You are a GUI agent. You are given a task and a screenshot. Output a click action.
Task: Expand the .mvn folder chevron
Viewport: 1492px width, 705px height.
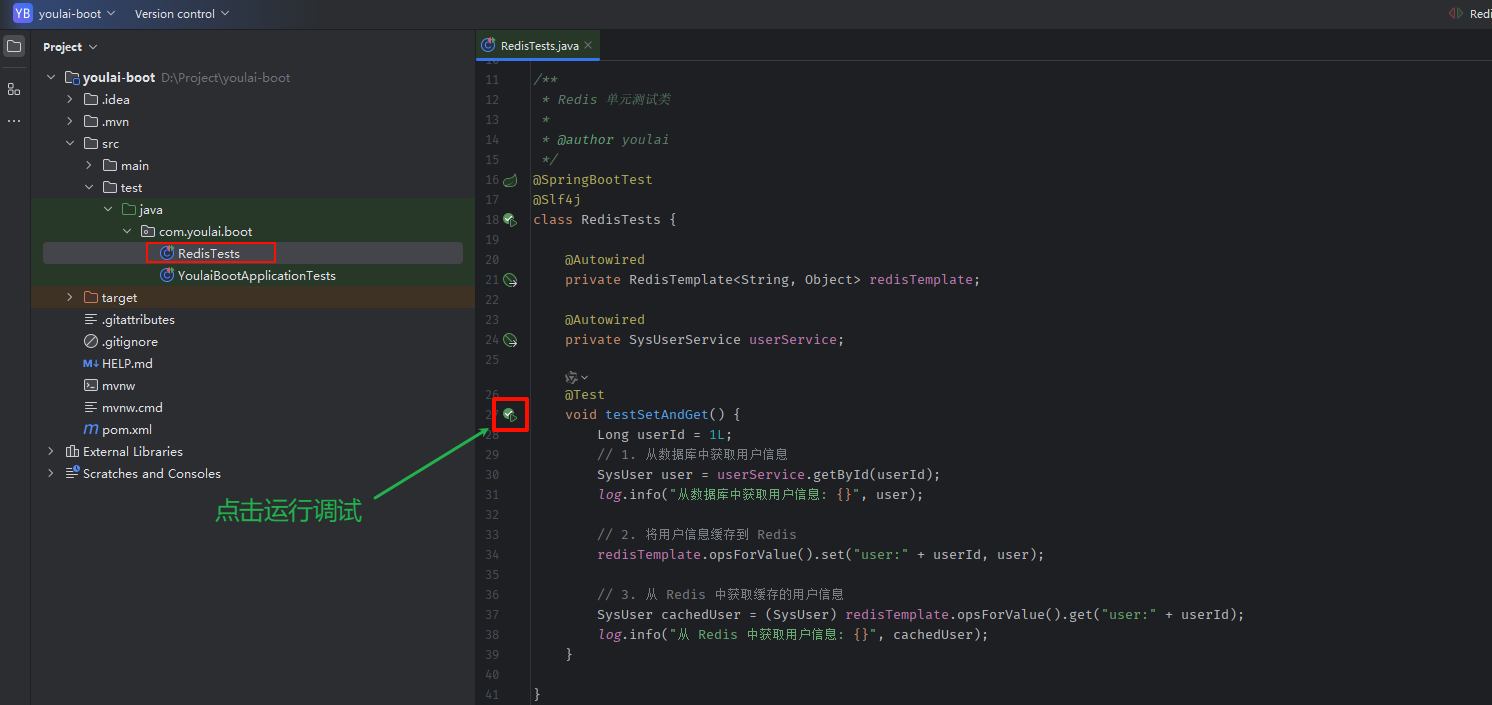pyautogui.click(x=70, y=122)
